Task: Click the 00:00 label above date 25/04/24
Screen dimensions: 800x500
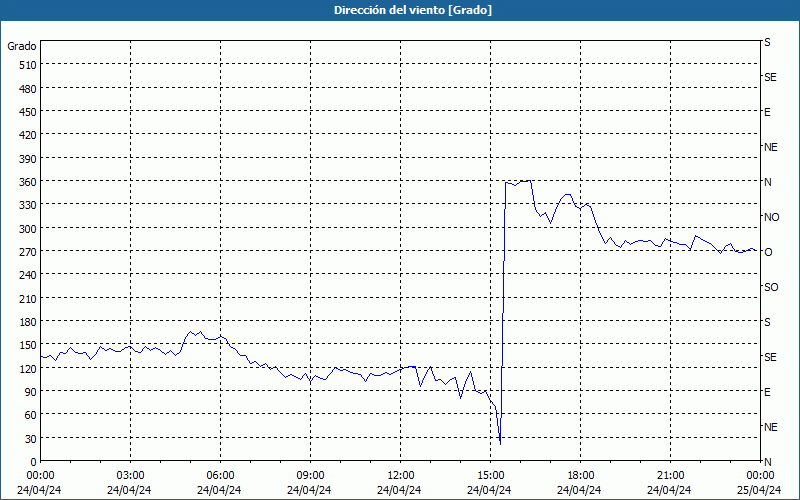Action: tap(760, 476)
